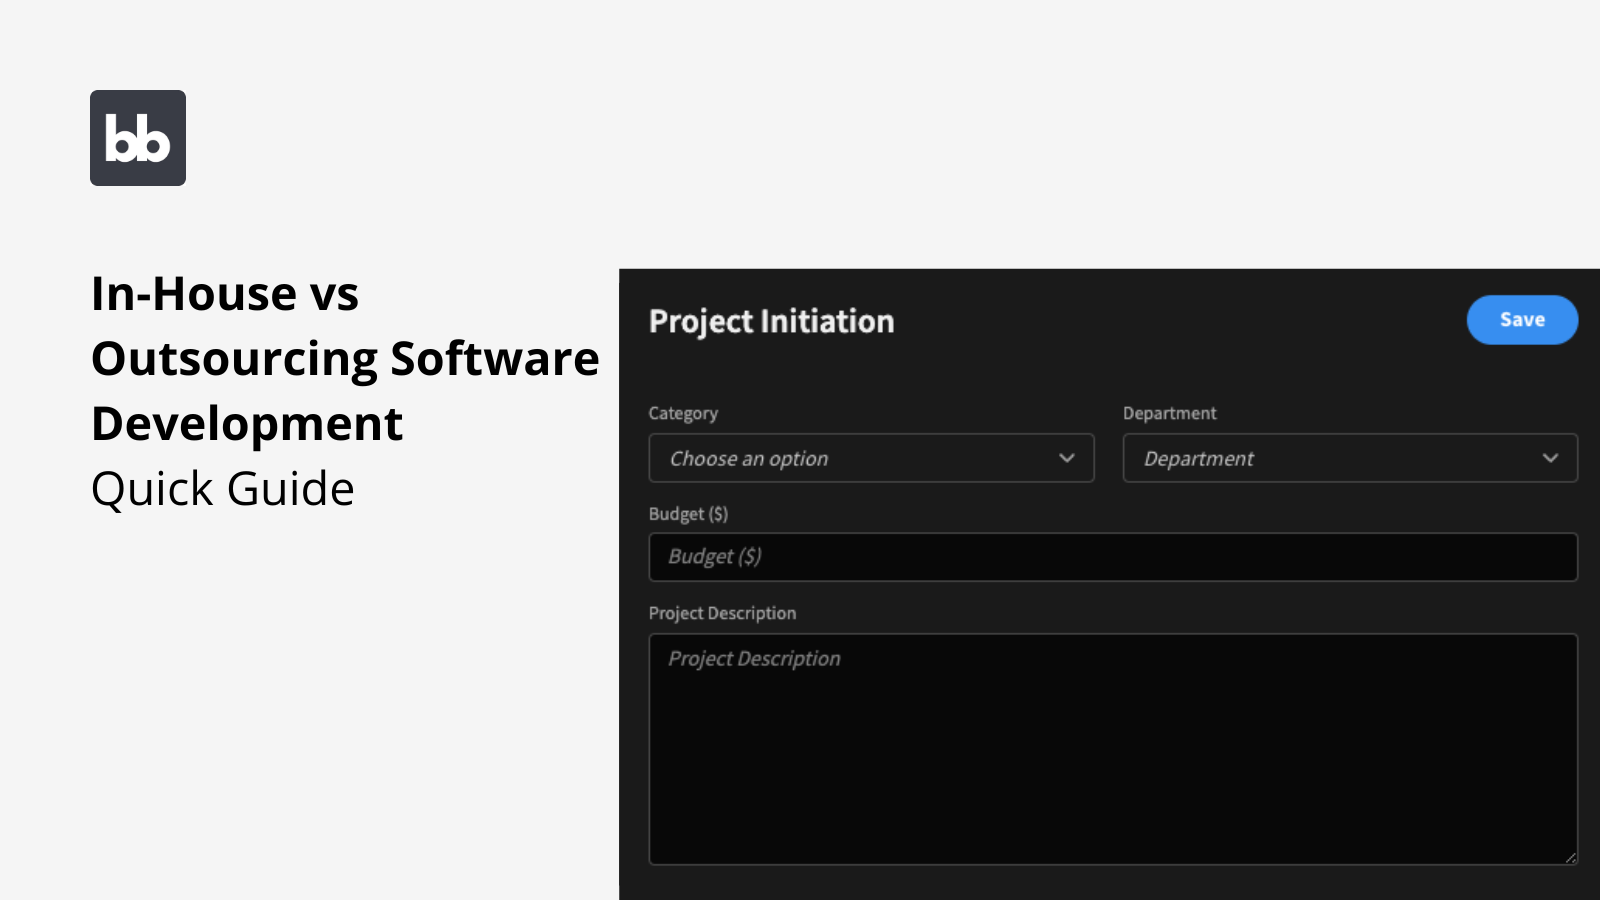Click the resize handle of Project Description
Screen dimensions: 1600x900
point(1570,858)
